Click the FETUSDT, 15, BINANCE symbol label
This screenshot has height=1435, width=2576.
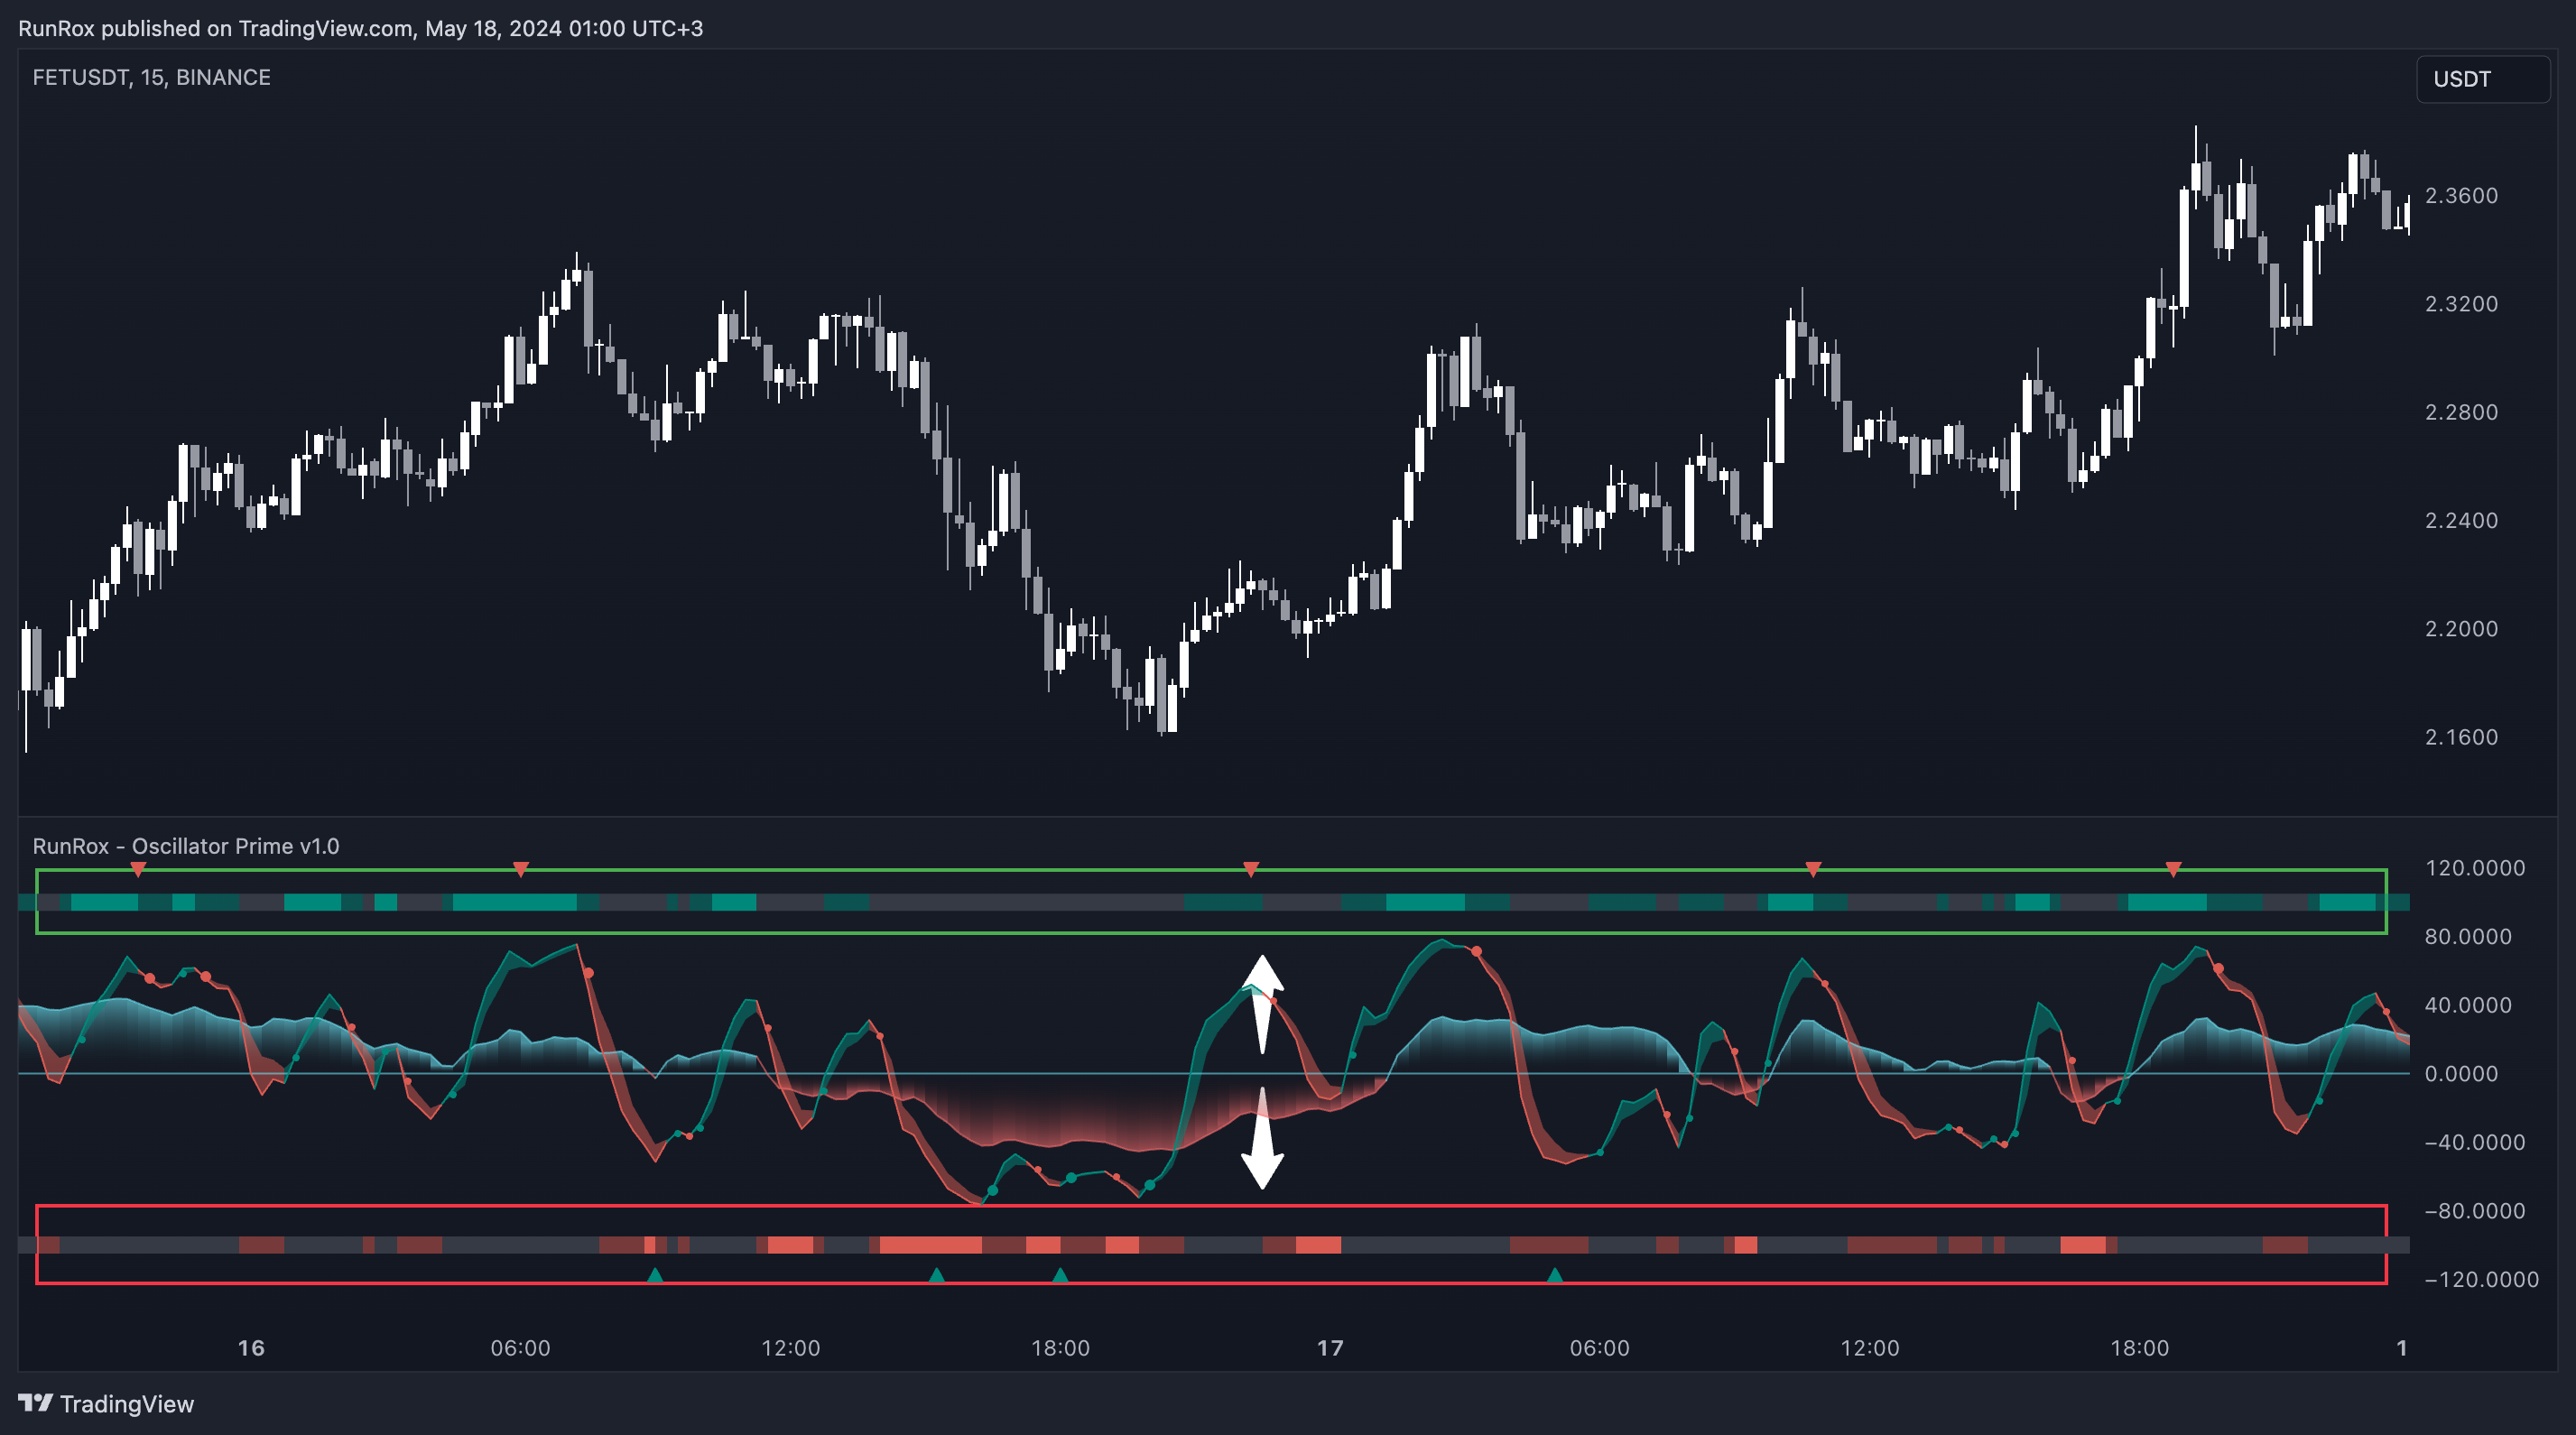[x=151, y=77]
